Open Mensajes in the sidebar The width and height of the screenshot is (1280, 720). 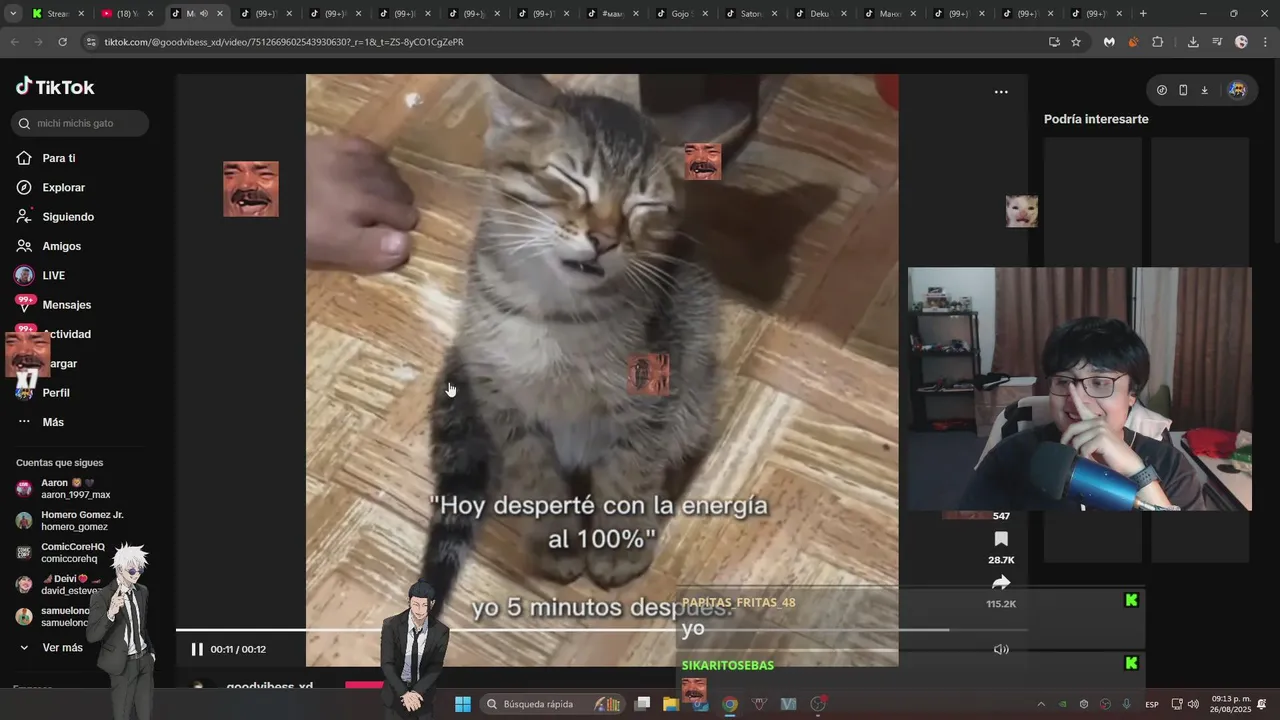click(53, 305)
